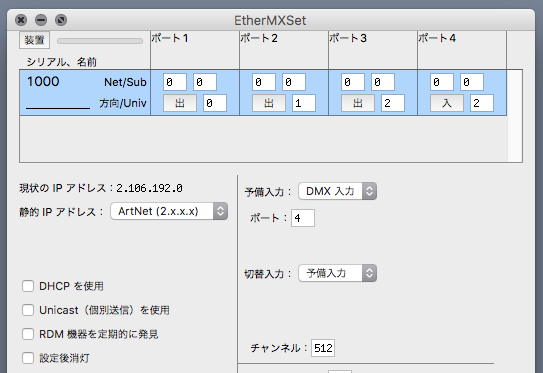Image resolution: width=543 pixels, height=373 pixels.
Task: Click the device name underline field
Action: 58,104
